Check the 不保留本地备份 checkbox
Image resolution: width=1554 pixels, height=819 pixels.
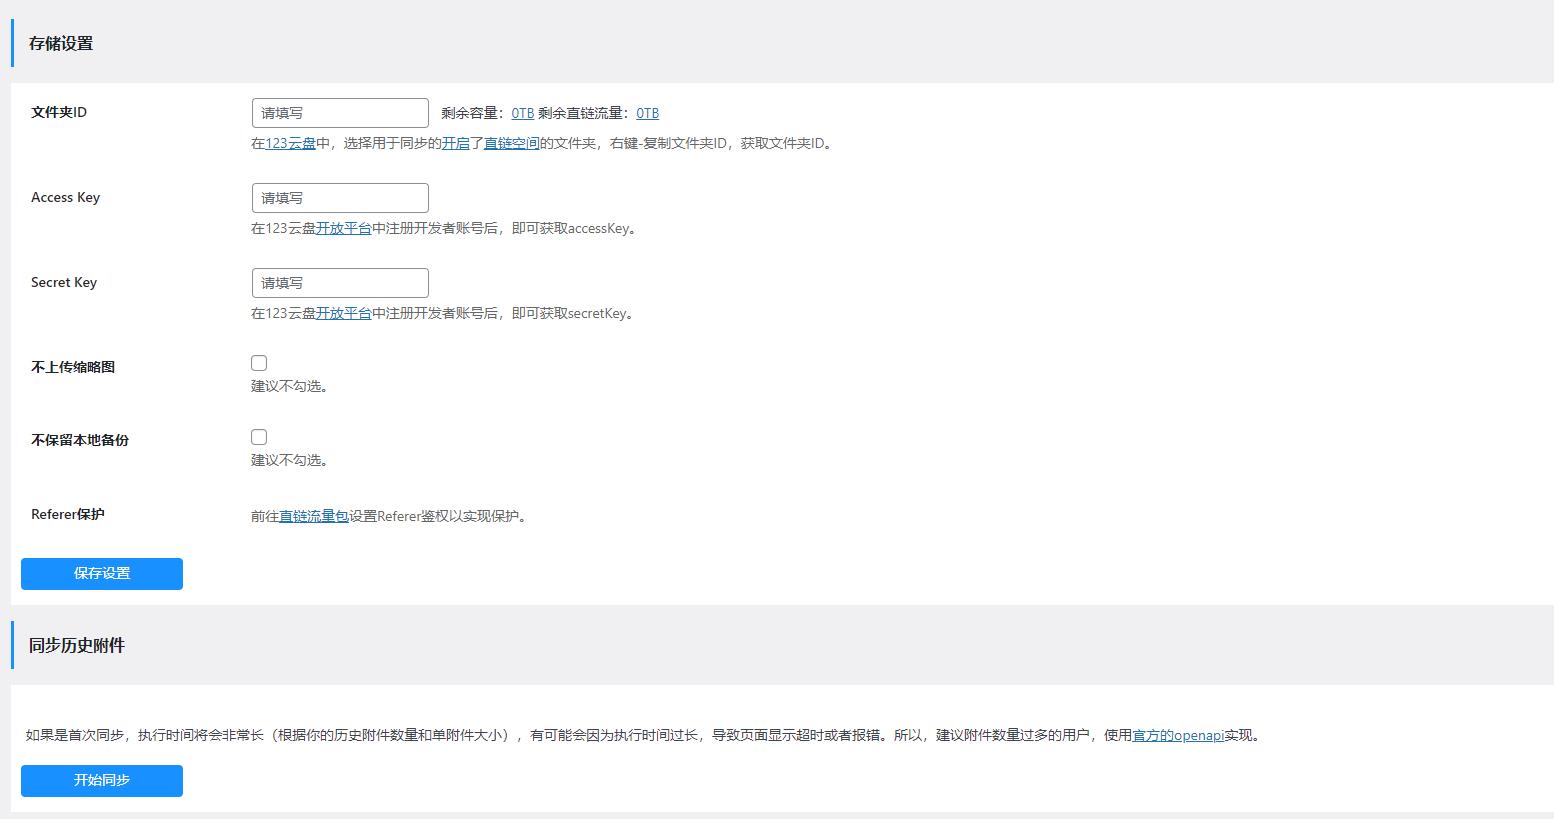tap(259, 437)
